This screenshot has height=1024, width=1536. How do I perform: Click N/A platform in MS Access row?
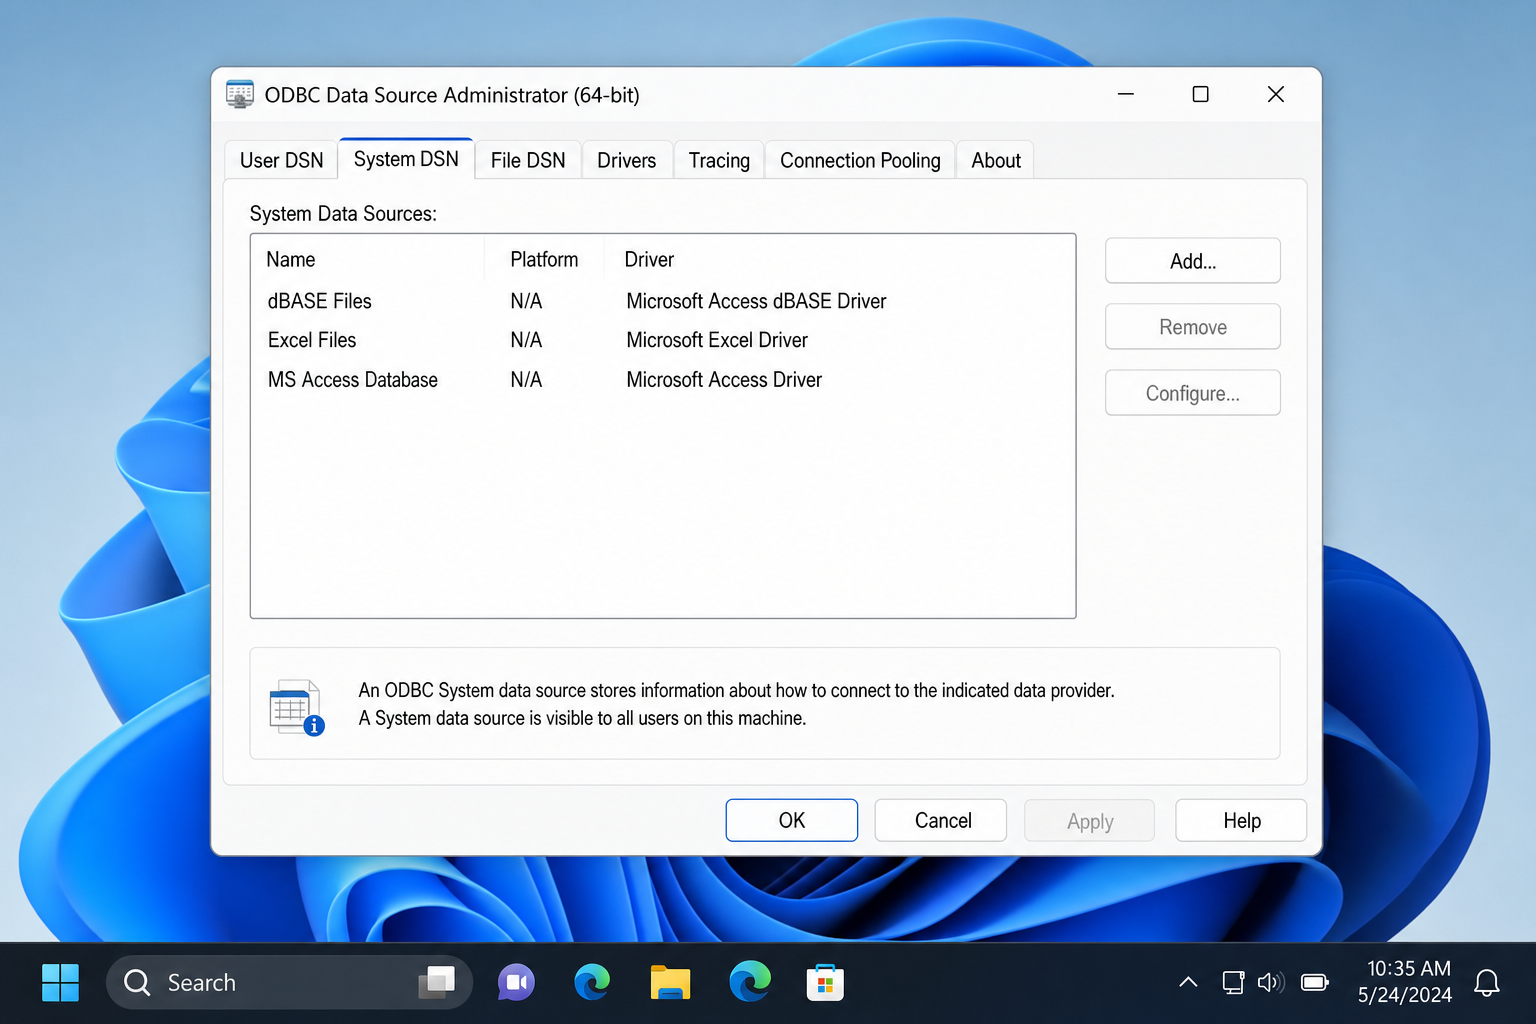coord(526,380)
